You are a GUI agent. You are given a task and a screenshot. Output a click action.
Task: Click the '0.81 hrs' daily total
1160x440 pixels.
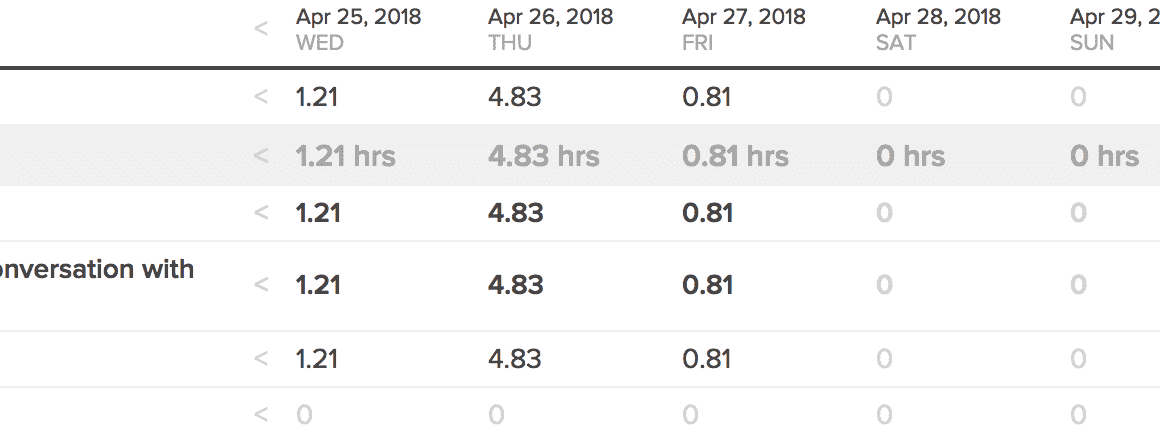click(x=735, y=156)
